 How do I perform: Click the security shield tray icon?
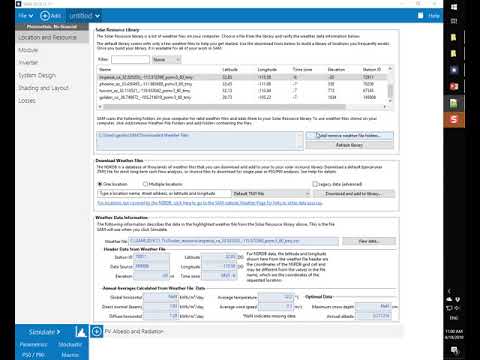[x=458, y=299]
